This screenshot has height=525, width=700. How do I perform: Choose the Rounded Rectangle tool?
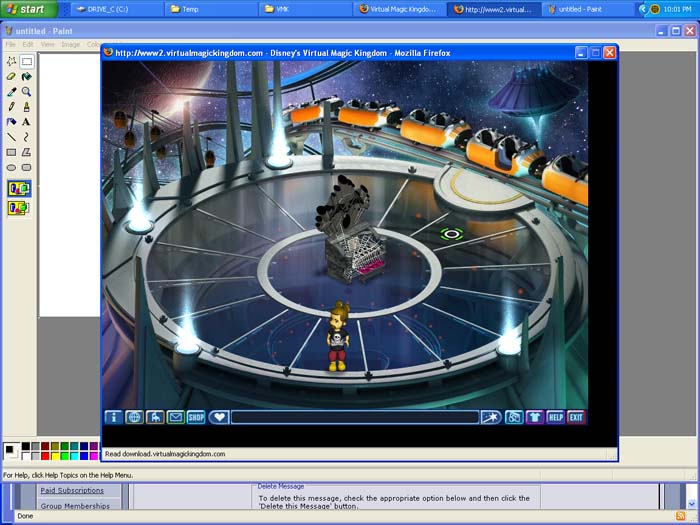pyautogui.click(x=26, y=167)
